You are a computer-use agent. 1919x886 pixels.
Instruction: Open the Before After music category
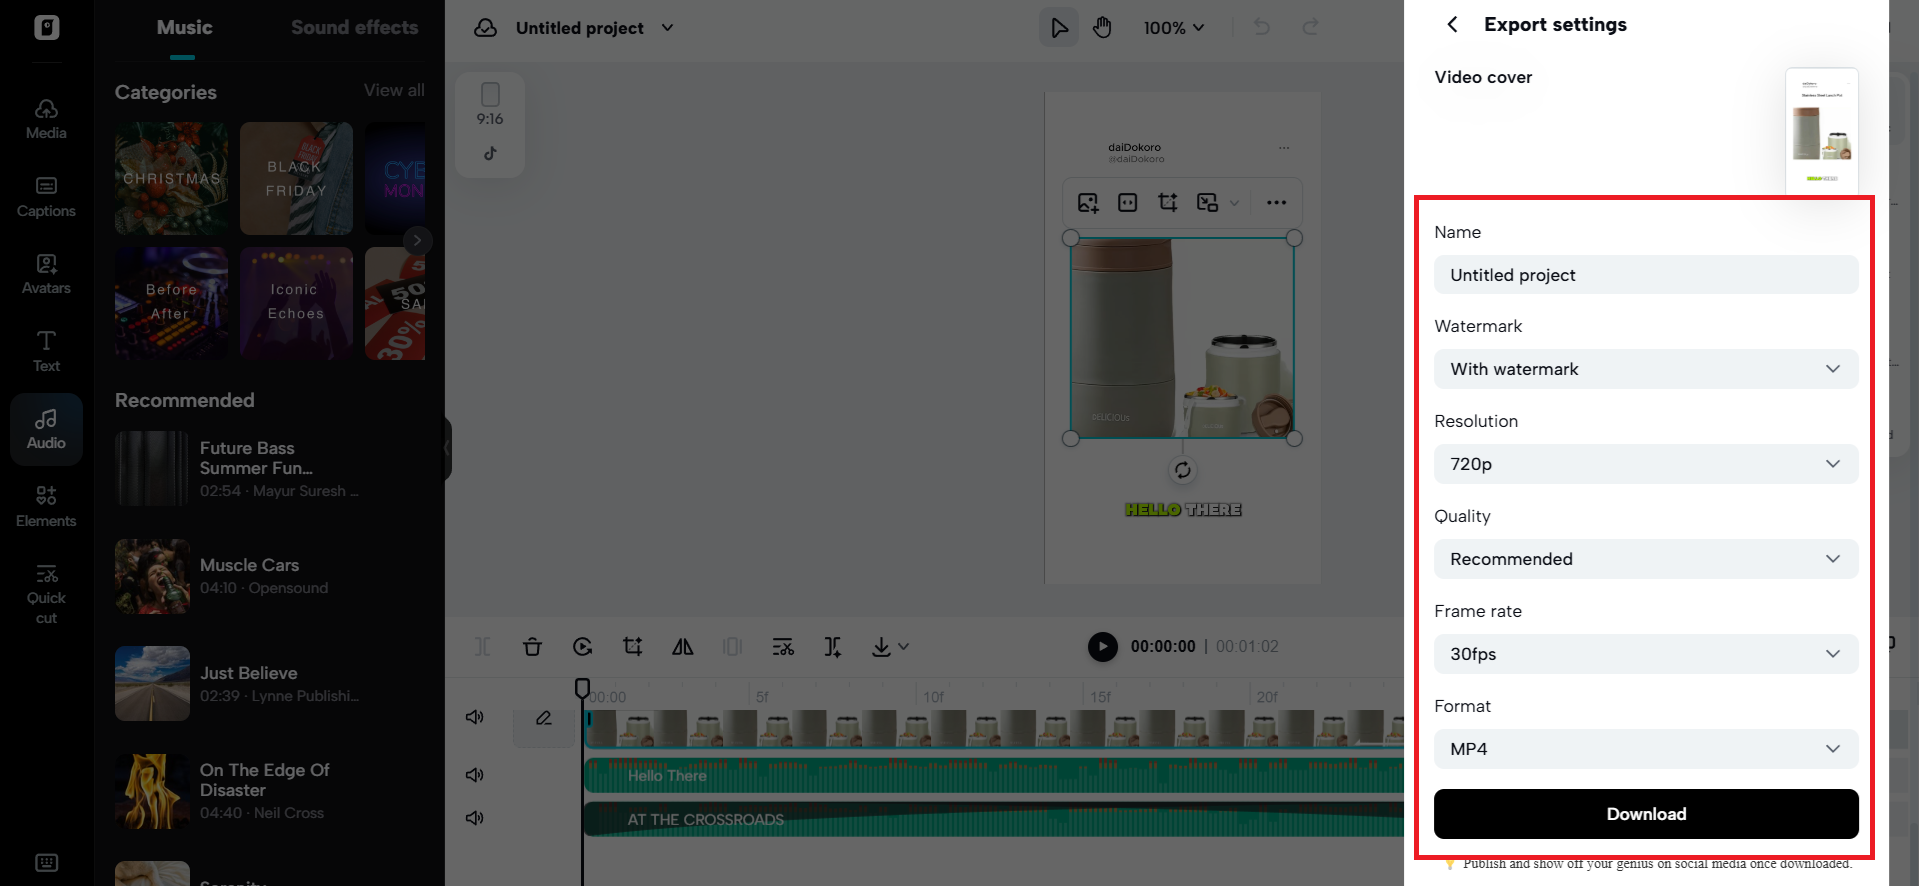(x=171, y=303)
